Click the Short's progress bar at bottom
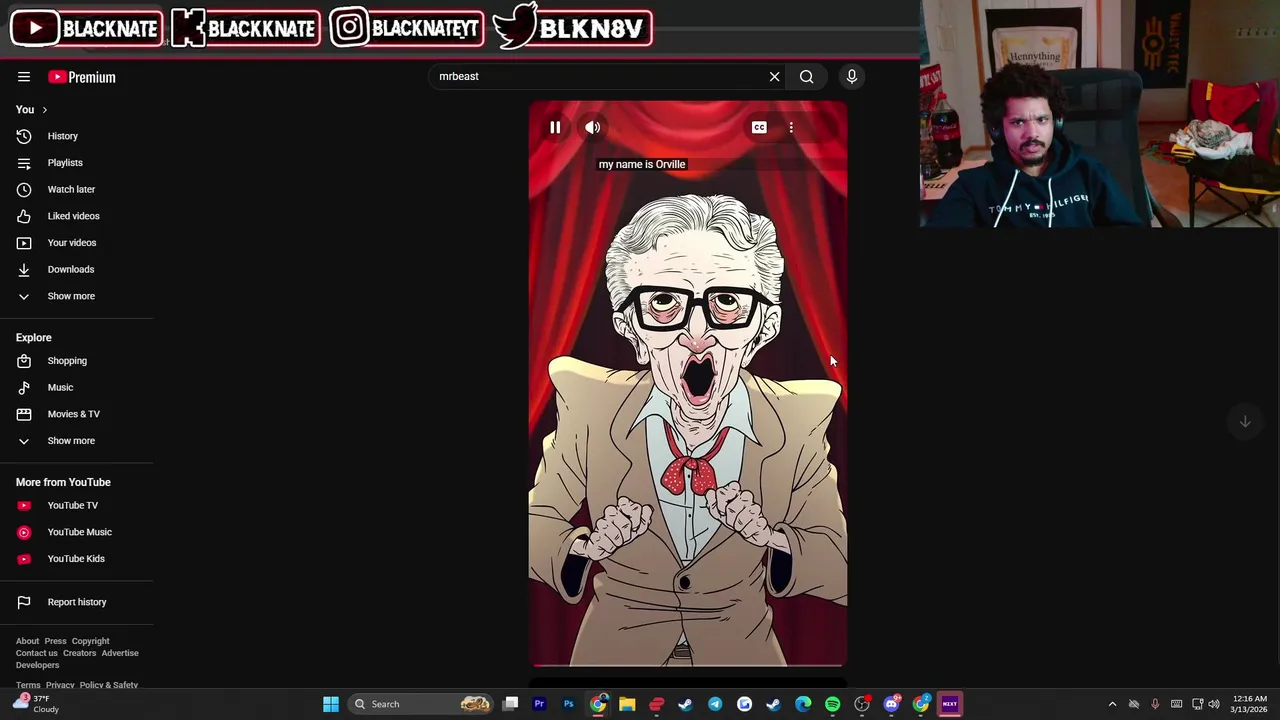Viewport: 1280px width, 720px height. click(688, 665)
